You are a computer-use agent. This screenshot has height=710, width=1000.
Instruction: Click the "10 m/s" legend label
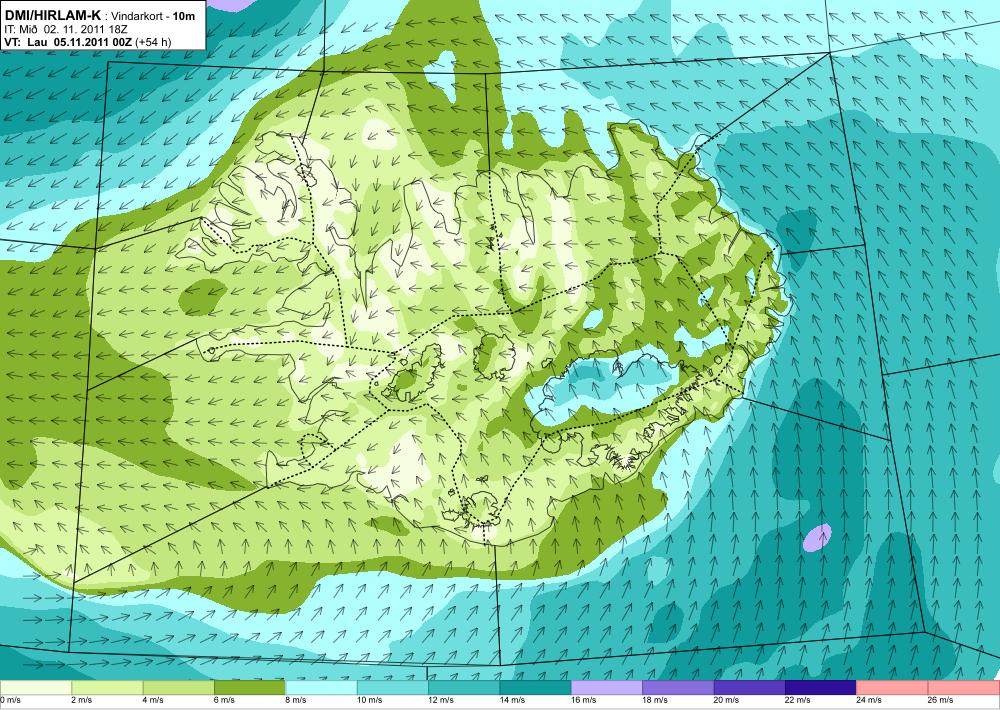[x=369, y=700]
